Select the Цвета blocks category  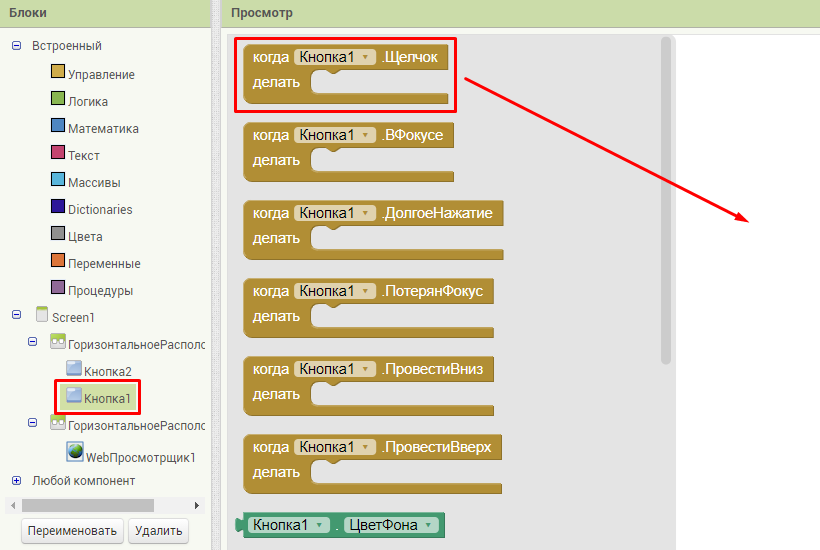pyautogui.click(x=85, y=236)
